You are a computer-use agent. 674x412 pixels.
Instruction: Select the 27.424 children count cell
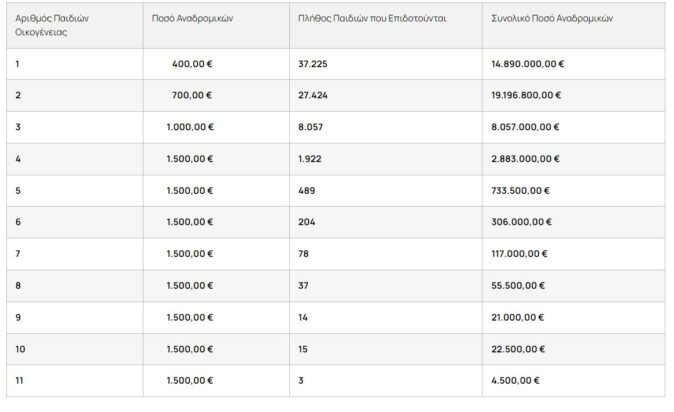[x=315, y=95]
